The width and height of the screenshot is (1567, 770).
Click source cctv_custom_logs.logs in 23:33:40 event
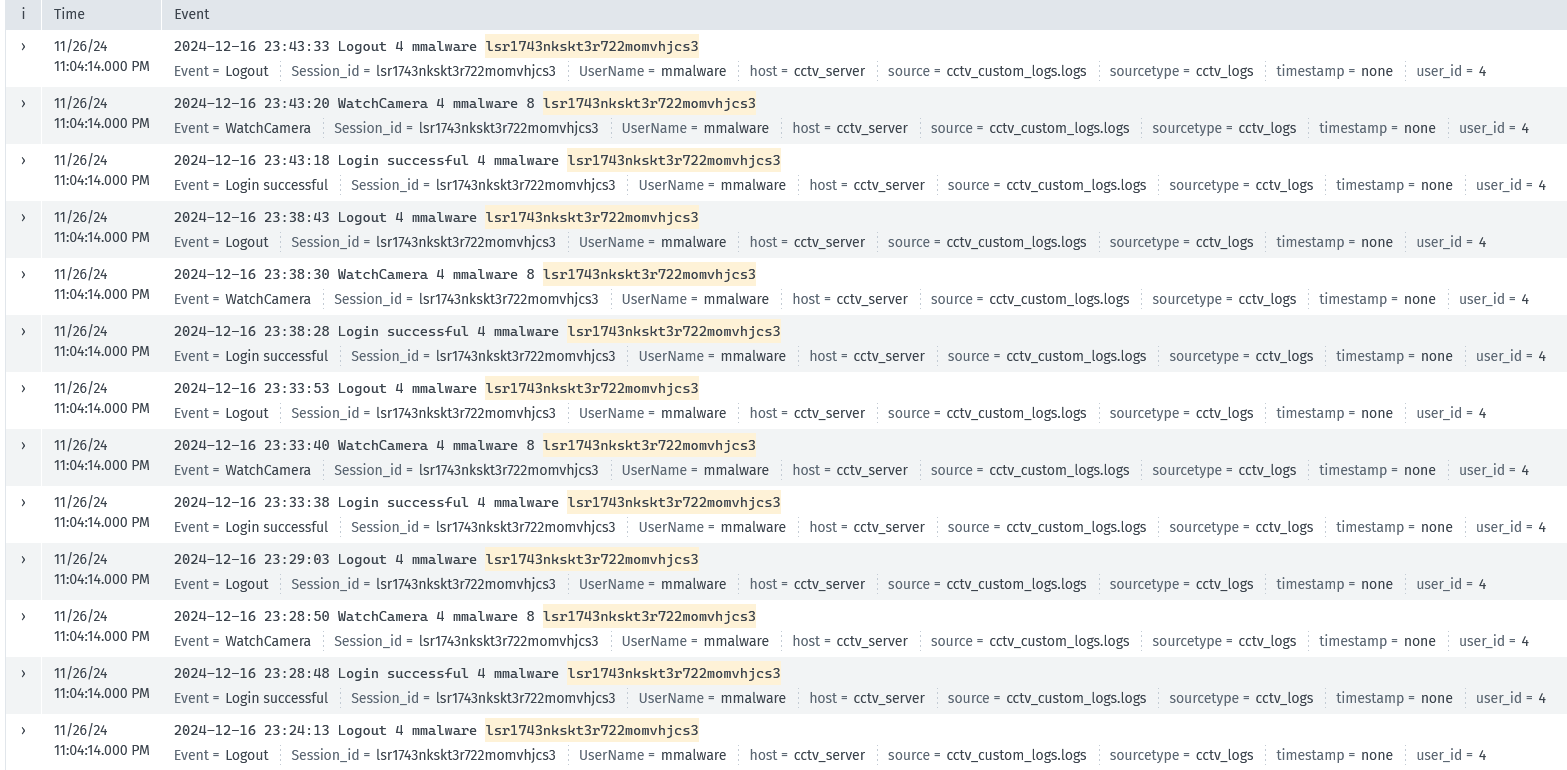click(x=1059, y=470)
